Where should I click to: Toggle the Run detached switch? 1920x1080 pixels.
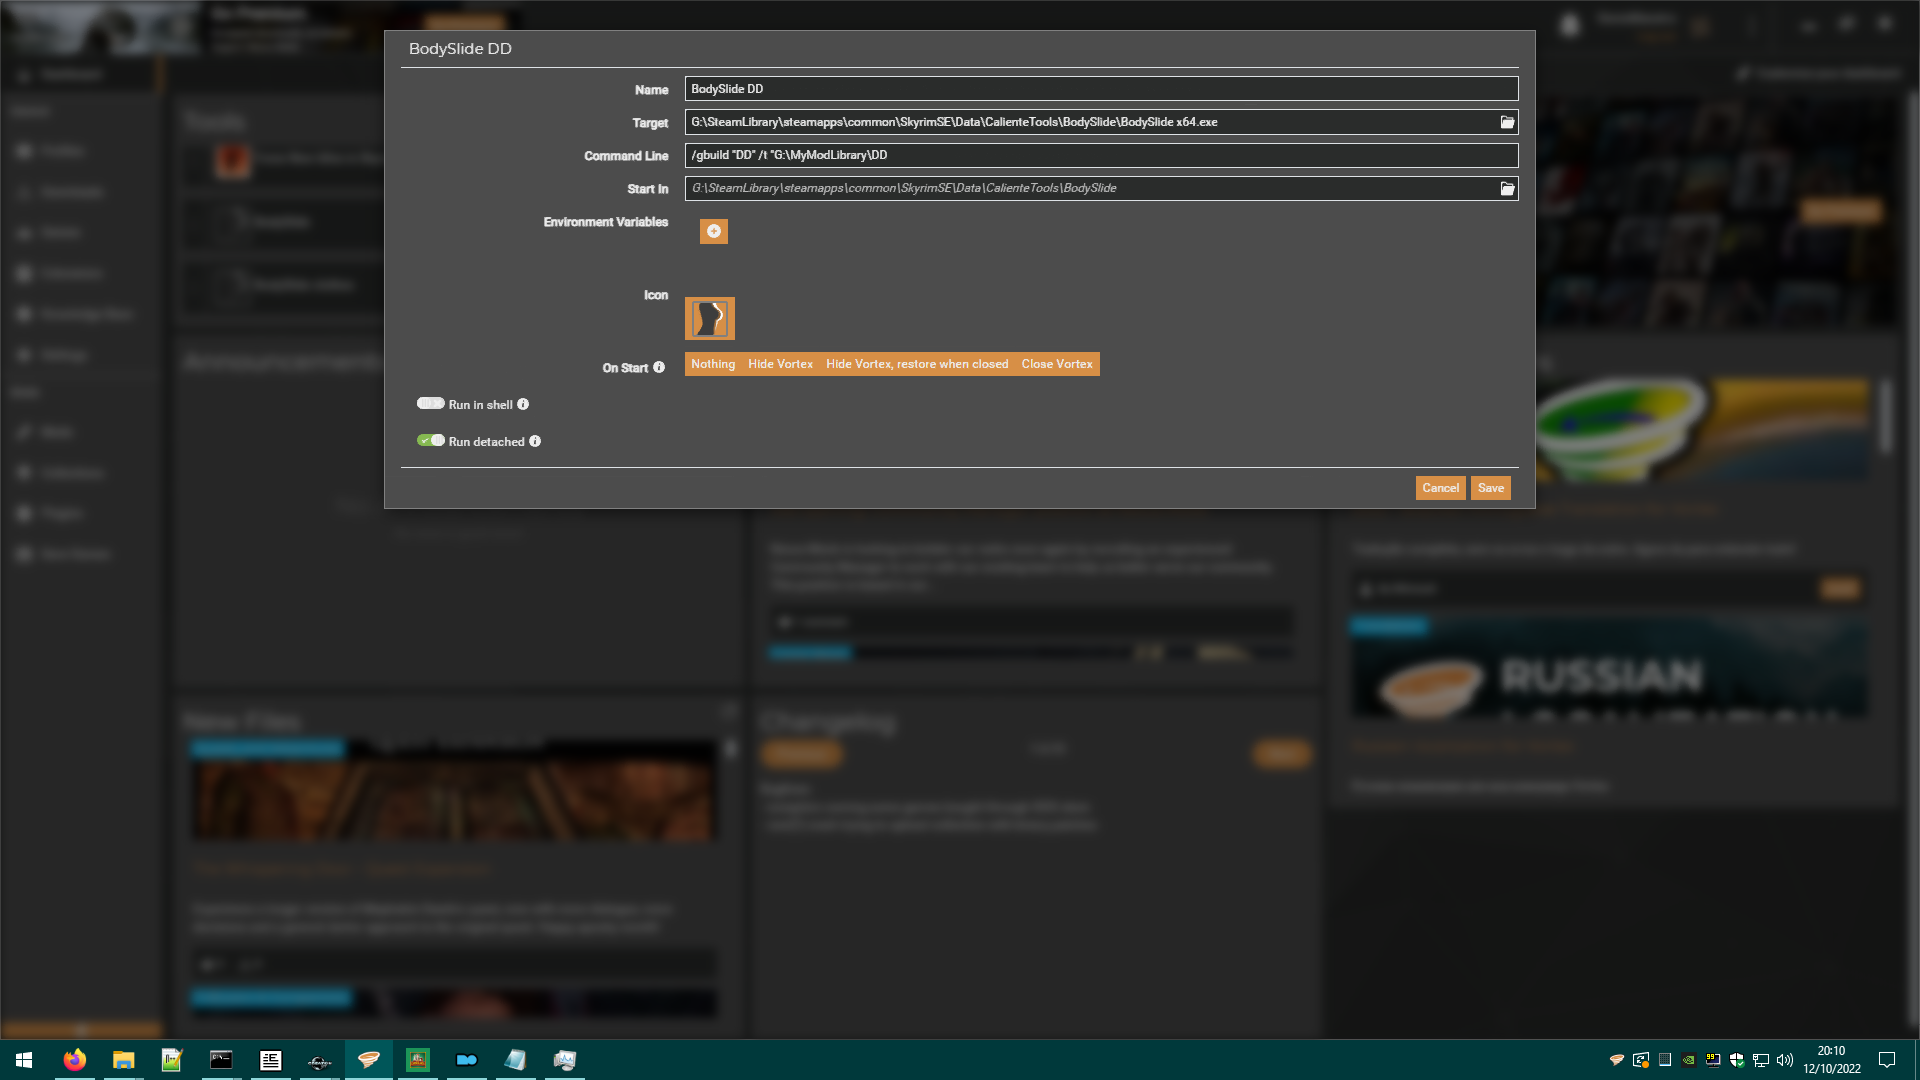click(431, 441)
